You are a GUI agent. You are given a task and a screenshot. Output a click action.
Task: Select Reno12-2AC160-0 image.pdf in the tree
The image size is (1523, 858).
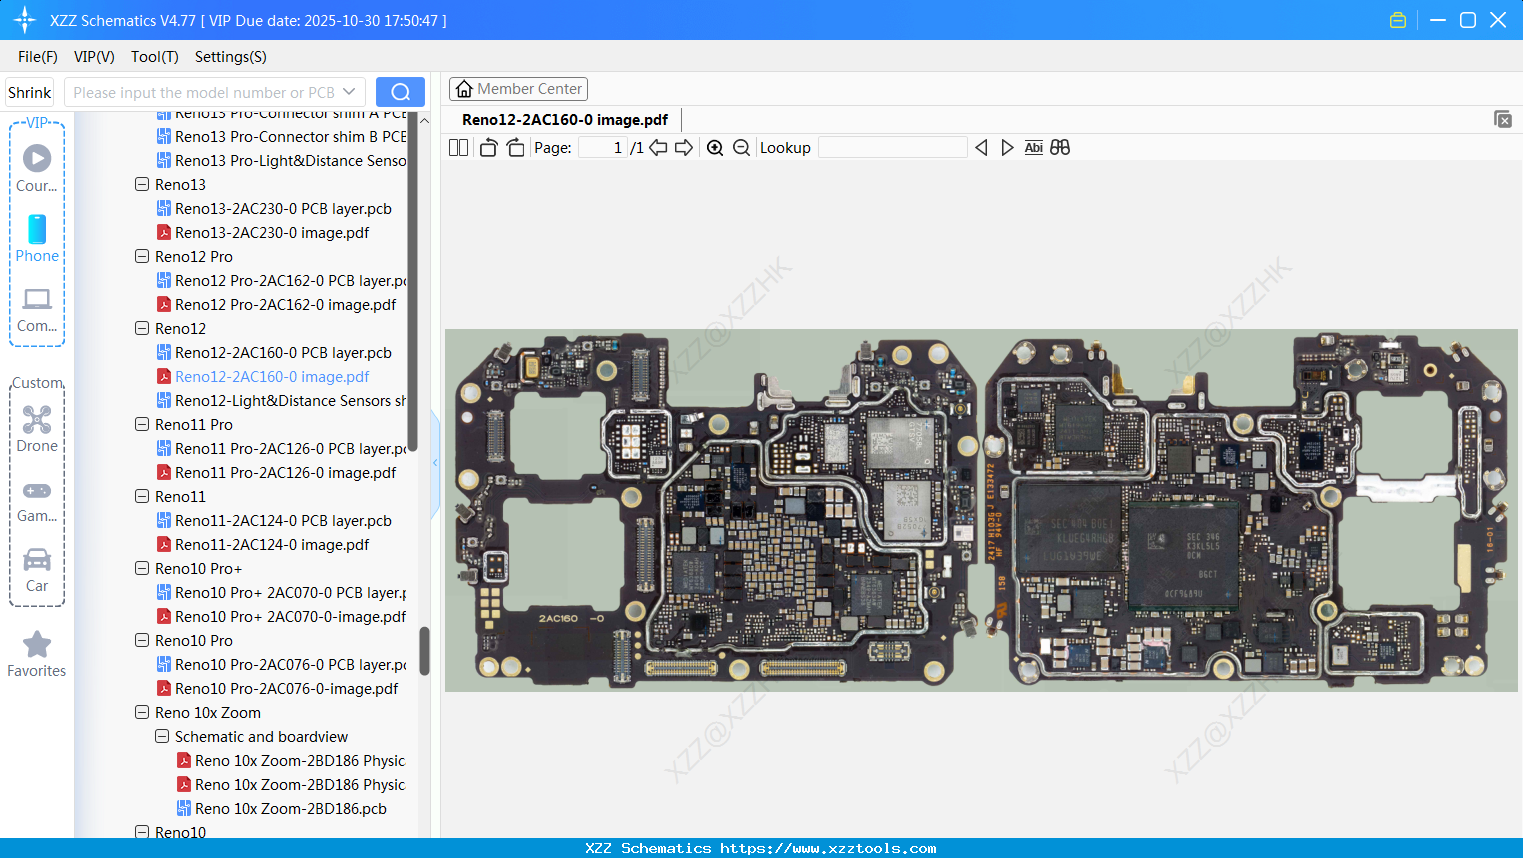272,376
